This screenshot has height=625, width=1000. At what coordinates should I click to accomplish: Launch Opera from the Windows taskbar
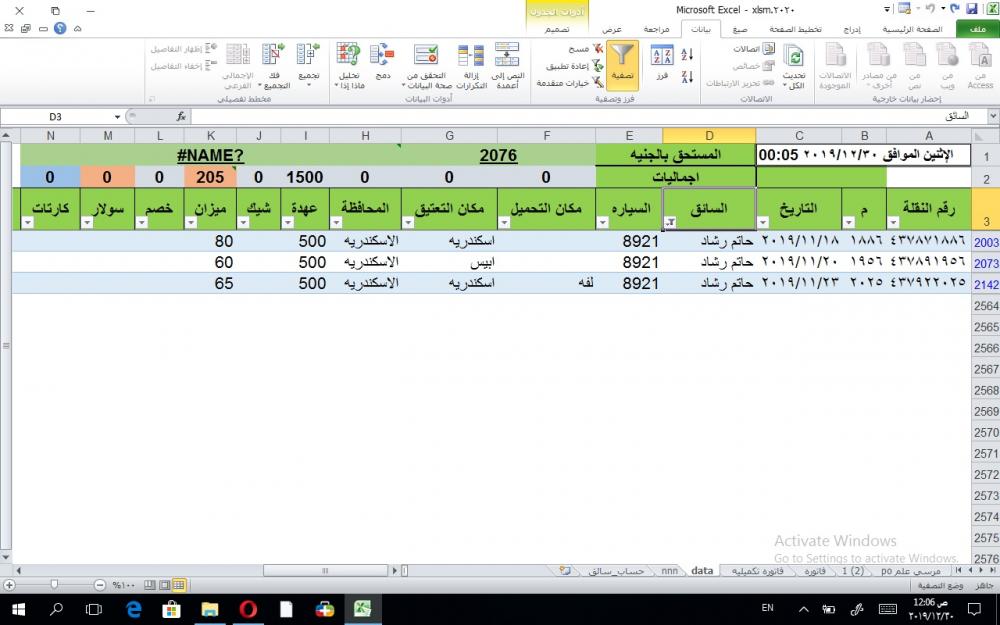coord(248,608)
